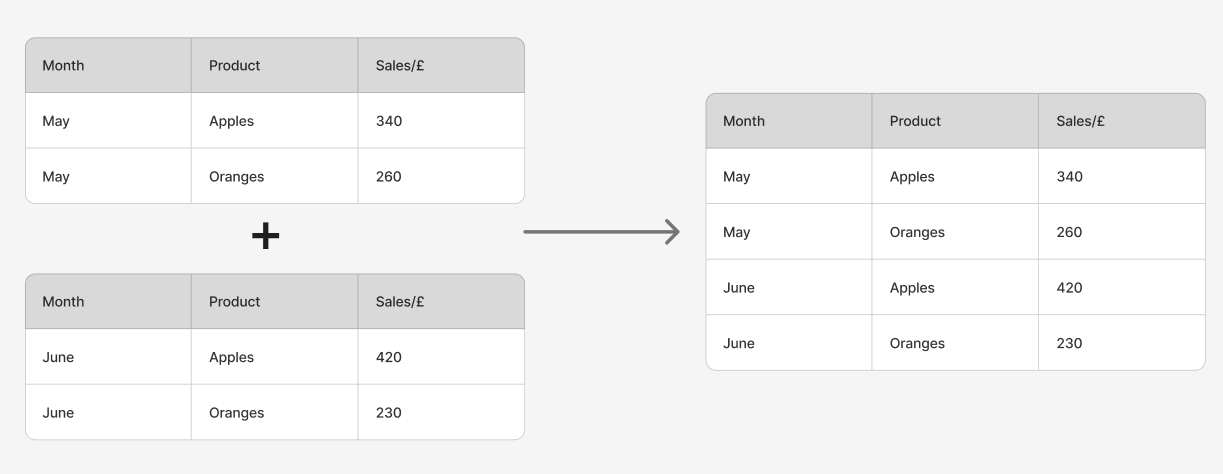
Task: Select the 420 cell in the bottom-left table
Action: point(389,357)
